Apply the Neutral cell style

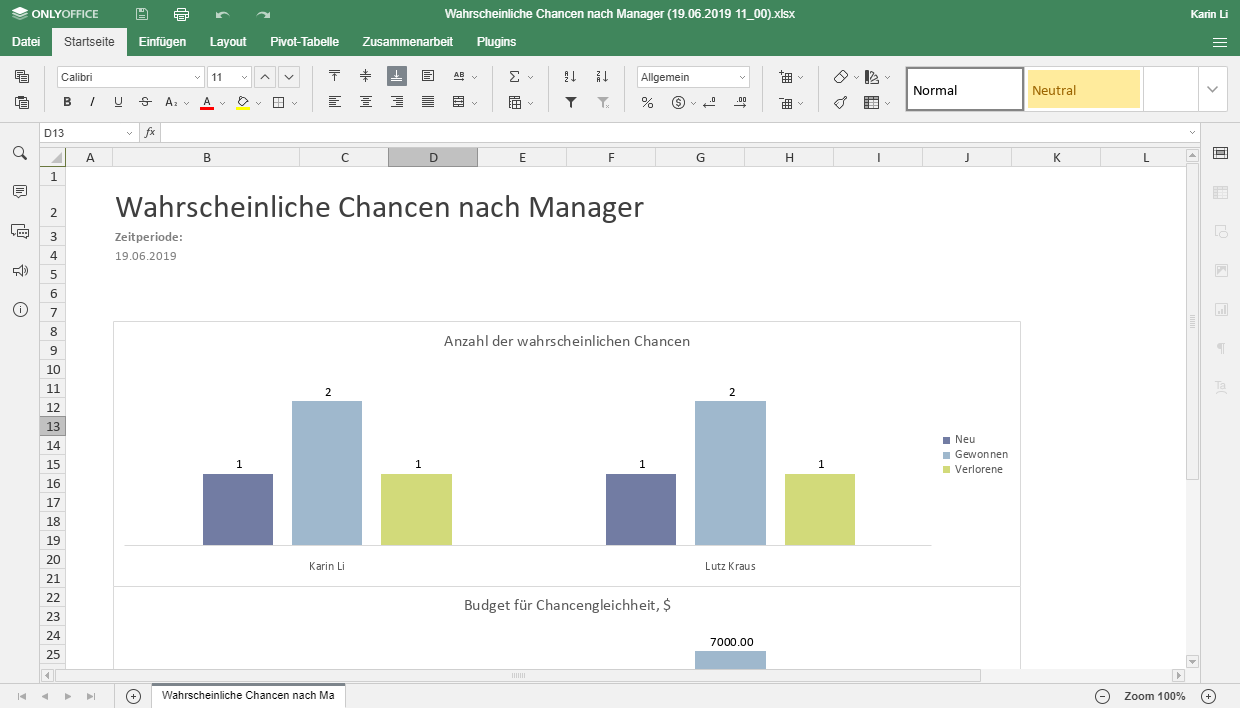(x=1083, y=90)
